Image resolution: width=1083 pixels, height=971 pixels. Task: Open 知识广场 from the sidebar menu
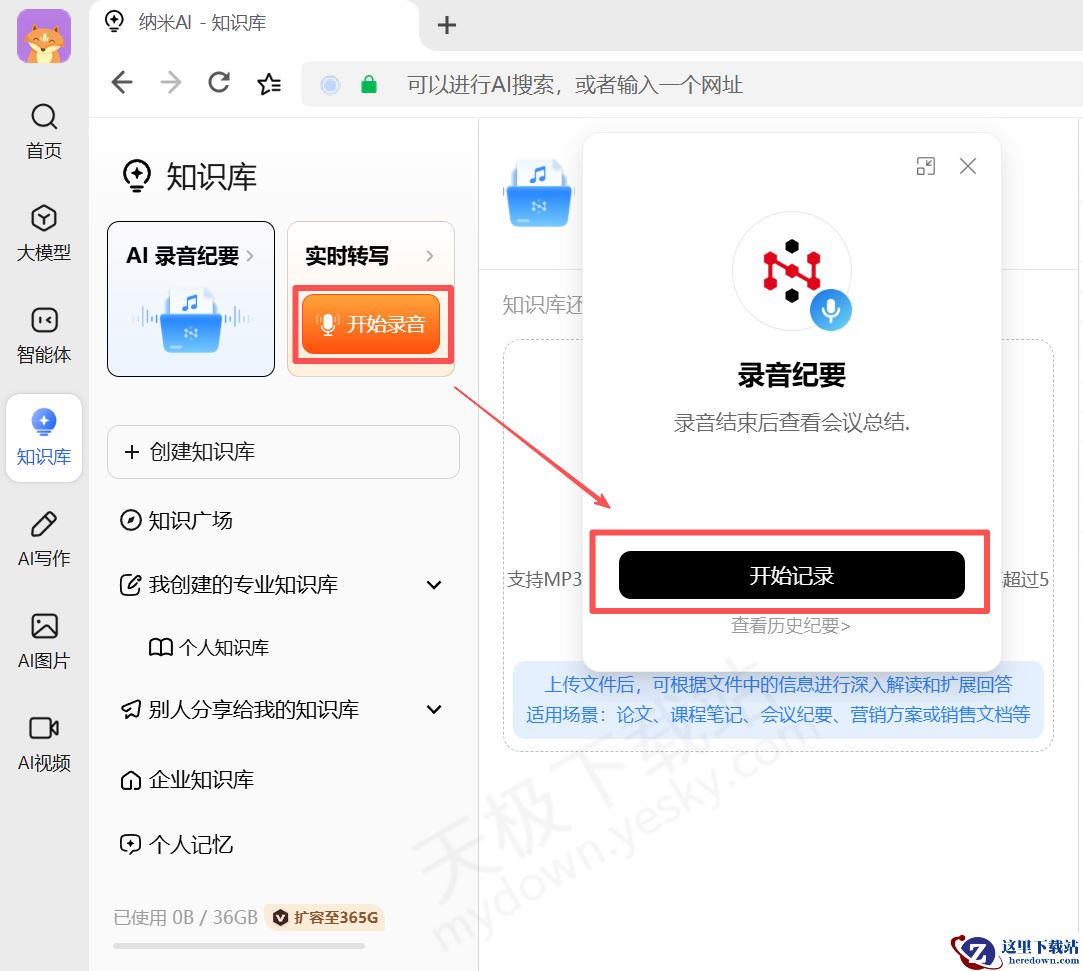coord(190,520)
